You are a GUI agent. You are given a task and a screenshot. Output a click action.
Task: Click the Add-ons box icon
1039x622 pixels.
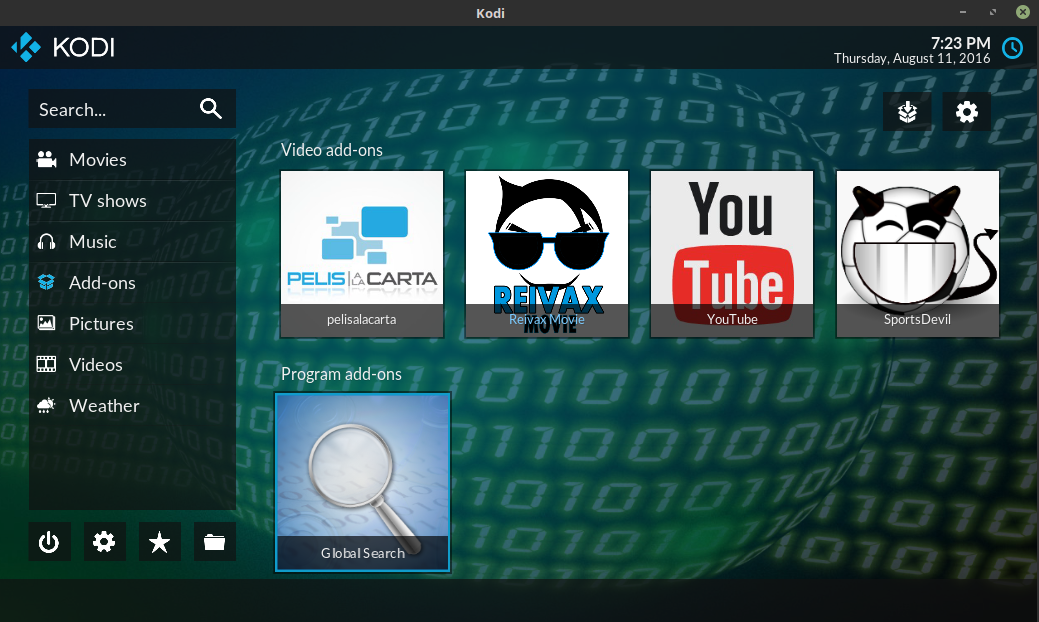46,282
